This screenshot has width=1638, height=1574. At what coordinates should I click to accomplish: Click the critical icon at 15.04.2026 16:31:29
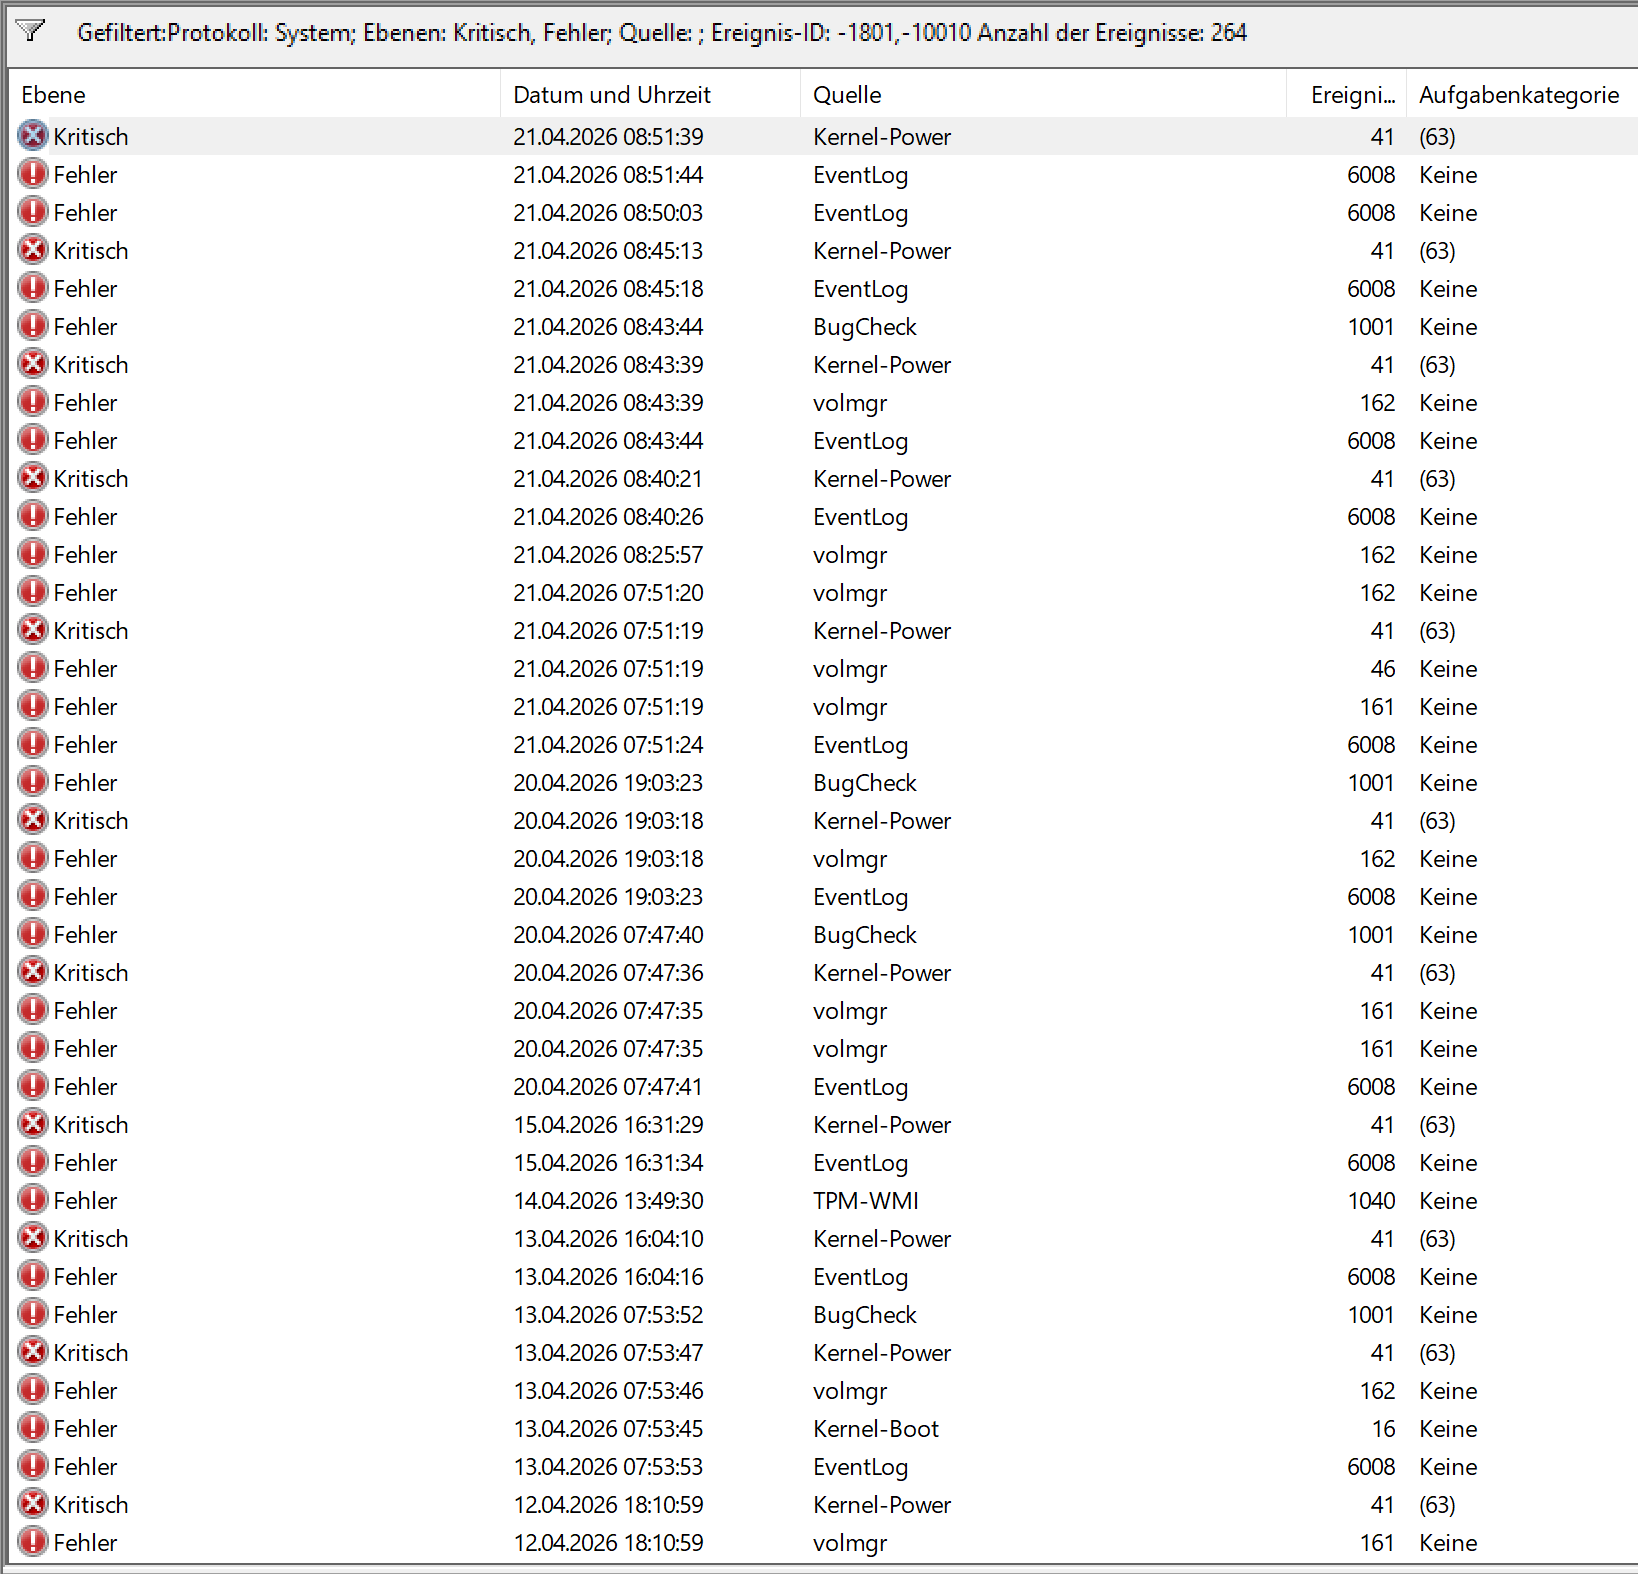(33, 1123)
